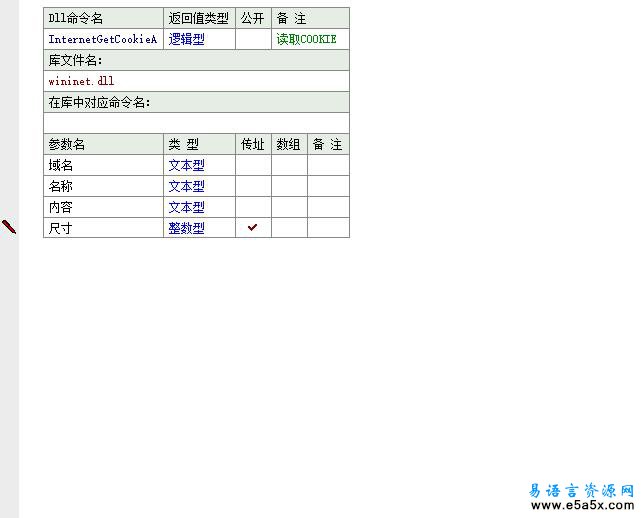The image size is (643, 518).
Task: Select the 尺寸 parameter name cell
Action: coord(103,228)
